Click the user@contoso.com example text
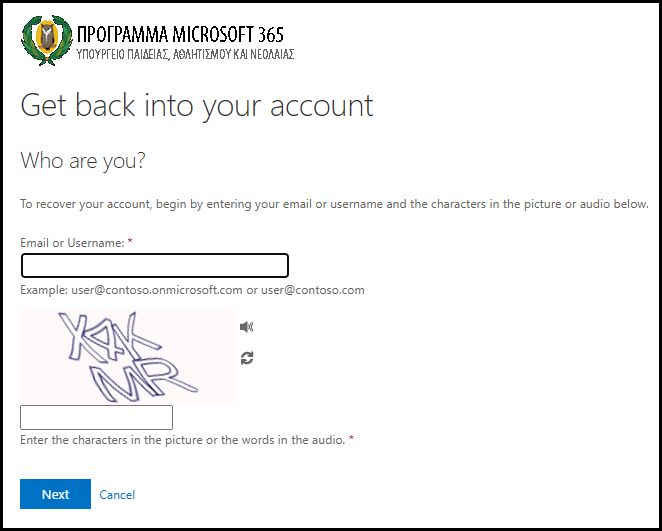Image resolution: width=662 pixels, height=531 pixels. coord(312,290)
